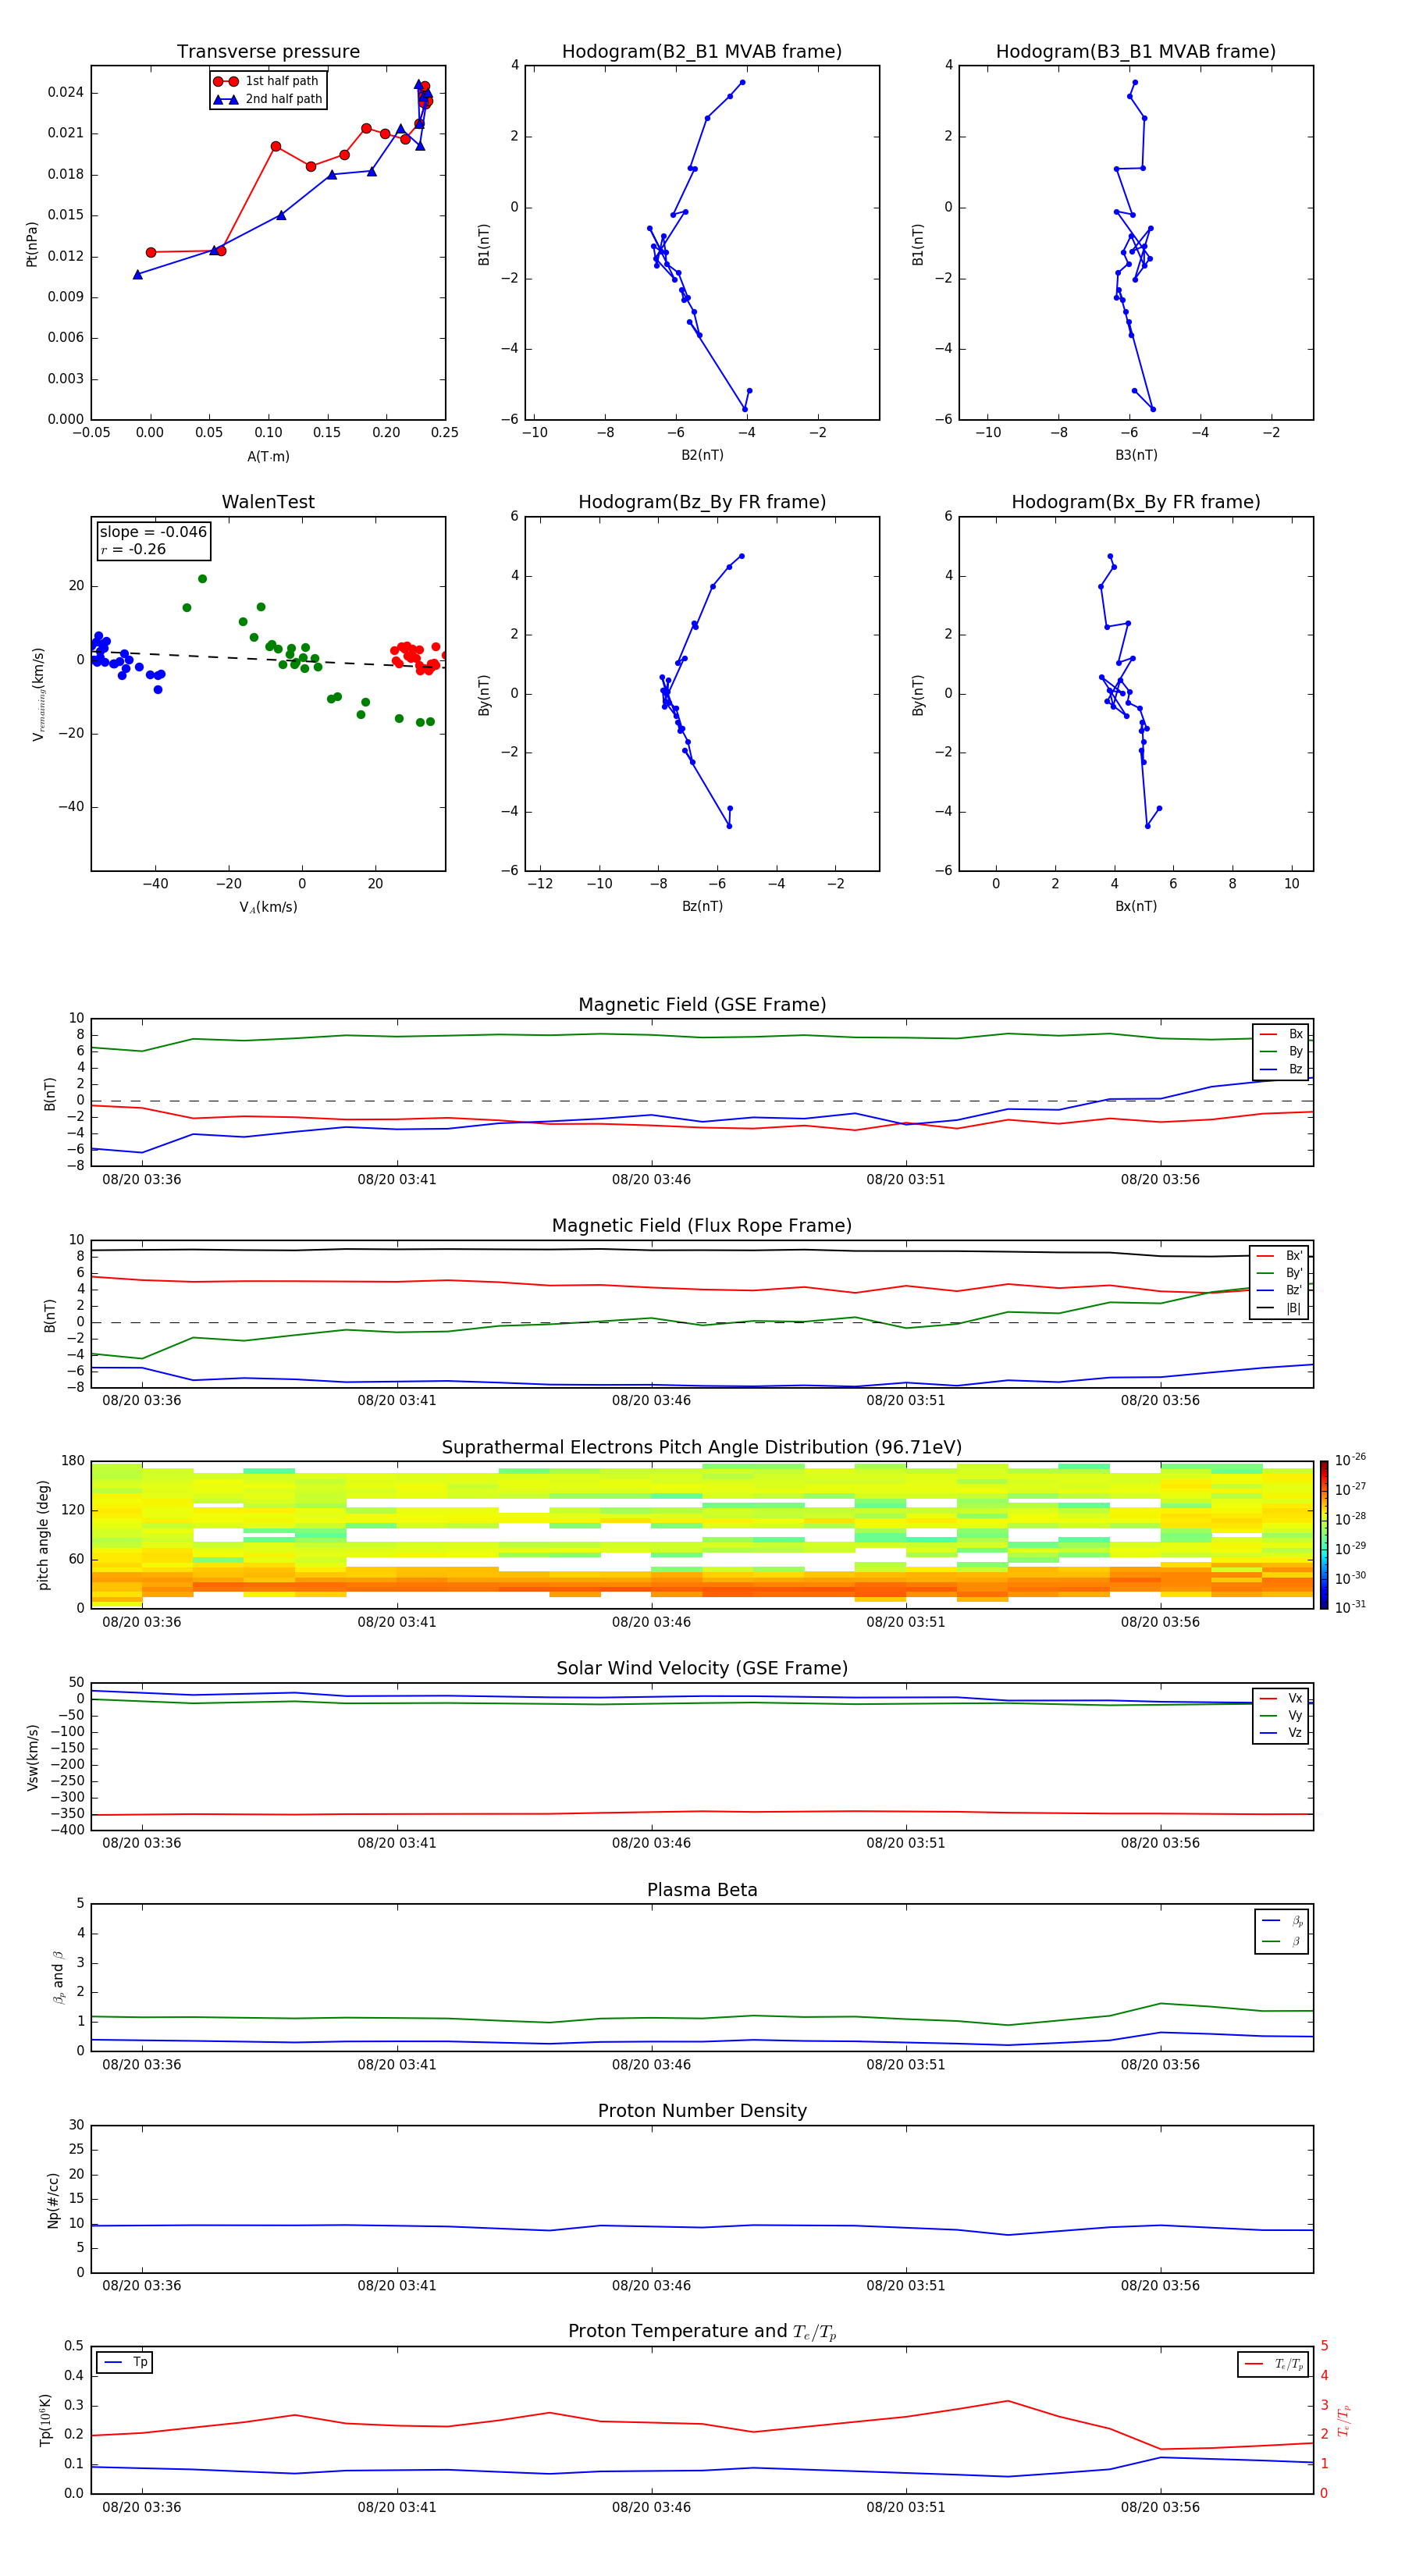1405x2576 pixels.
Task: Click the 'Transverse pressure' plot title
Action: [268, 51]
